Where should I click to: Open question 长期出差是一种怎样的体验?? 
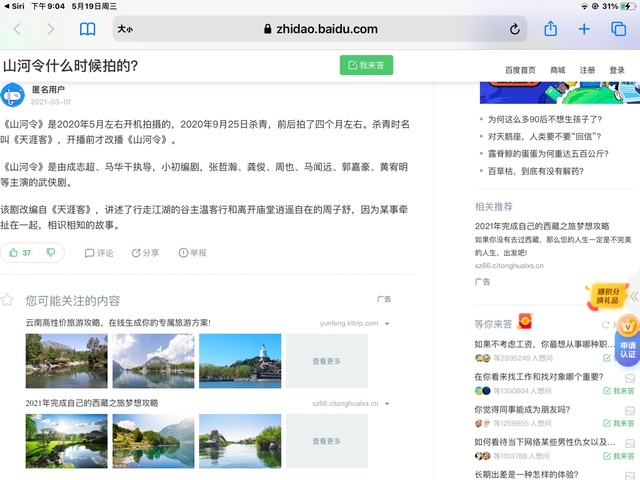(x=526, y=474)
